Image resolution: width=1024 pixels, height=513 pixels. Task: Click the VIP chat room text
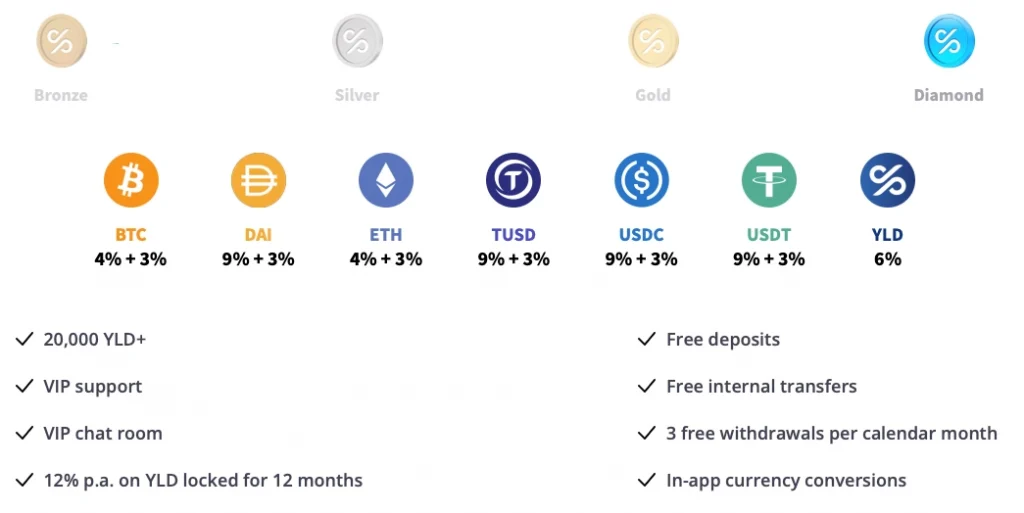click(102, 433)
